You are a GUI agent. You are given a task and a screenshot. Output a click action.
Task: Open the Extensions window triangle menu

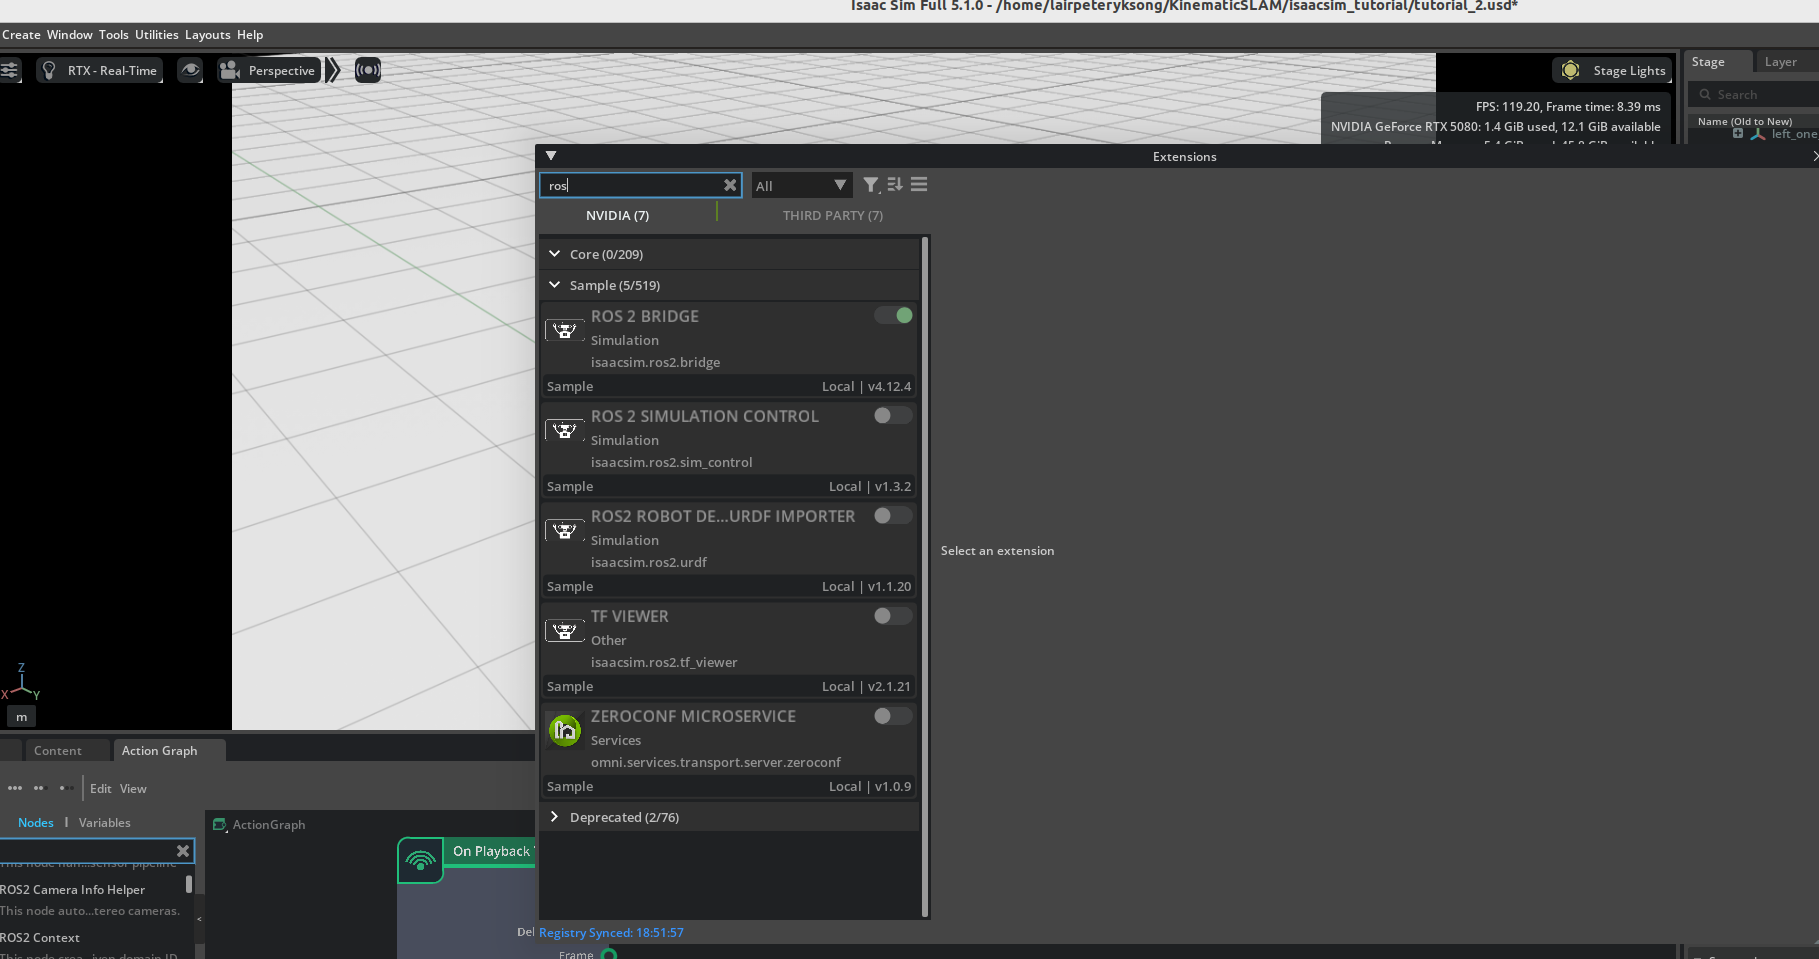coord(551,156)
